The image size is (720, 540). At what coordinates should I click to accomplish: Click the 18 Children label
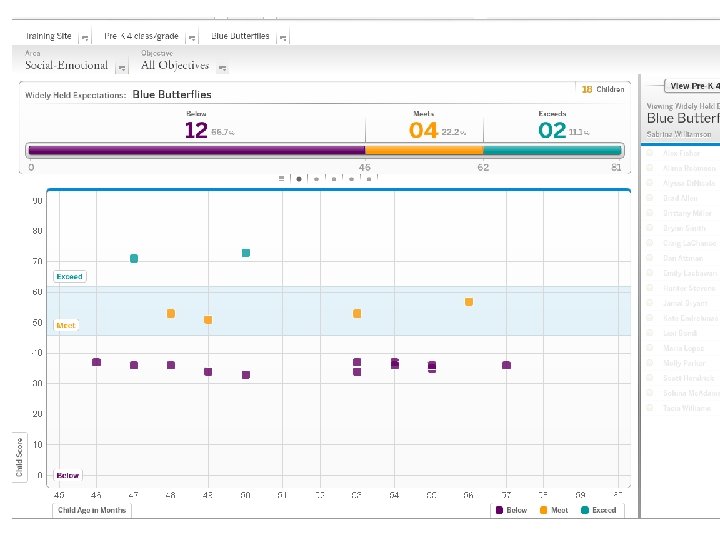click(x=603, y=89)
